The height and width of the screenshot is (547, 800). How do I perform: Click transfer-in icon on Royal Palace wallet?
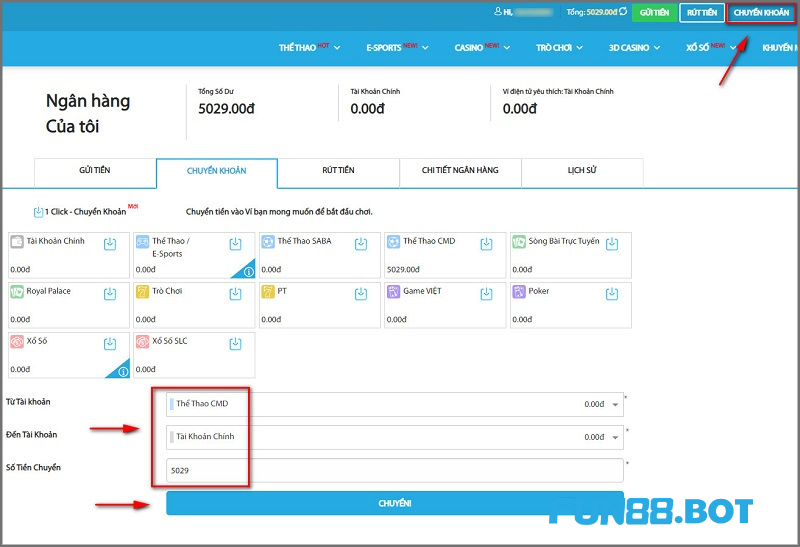(110, 294)
